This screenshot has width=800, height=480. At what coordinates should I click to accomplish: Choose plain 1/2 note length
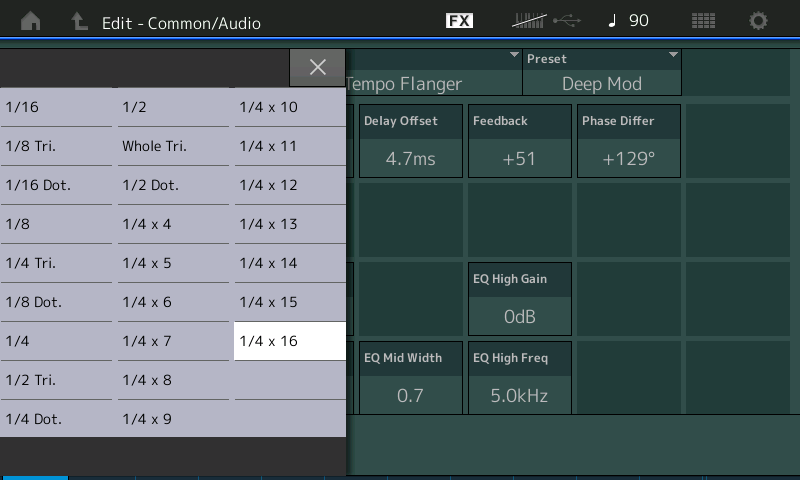point(173,107)
